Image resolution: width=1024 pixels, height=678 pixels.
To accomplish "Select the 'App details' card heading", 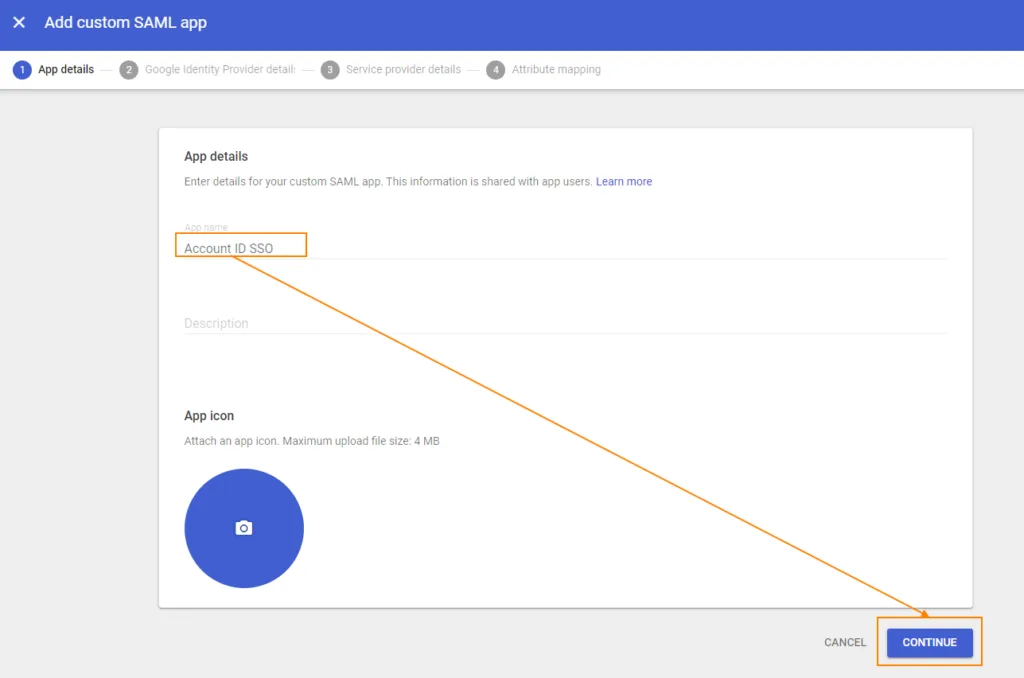I will [216, 156].
